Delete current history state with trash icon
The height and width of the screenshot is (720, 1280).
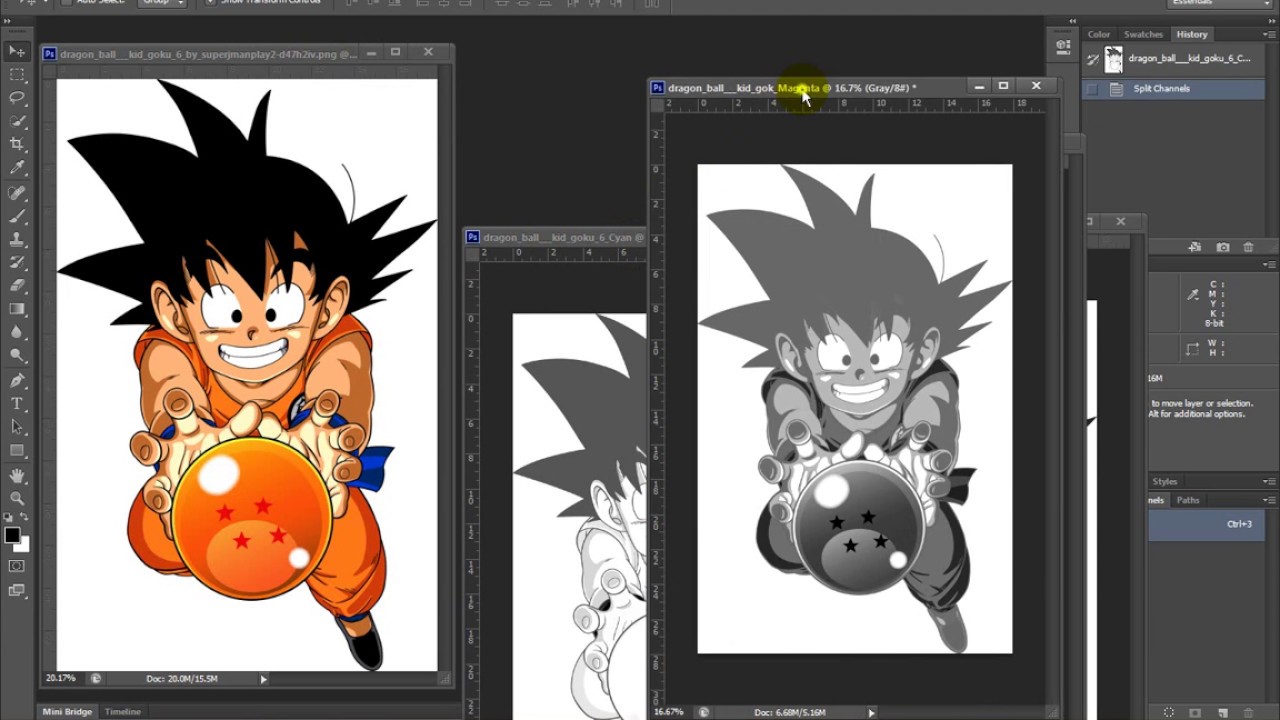coord(1248,247)
